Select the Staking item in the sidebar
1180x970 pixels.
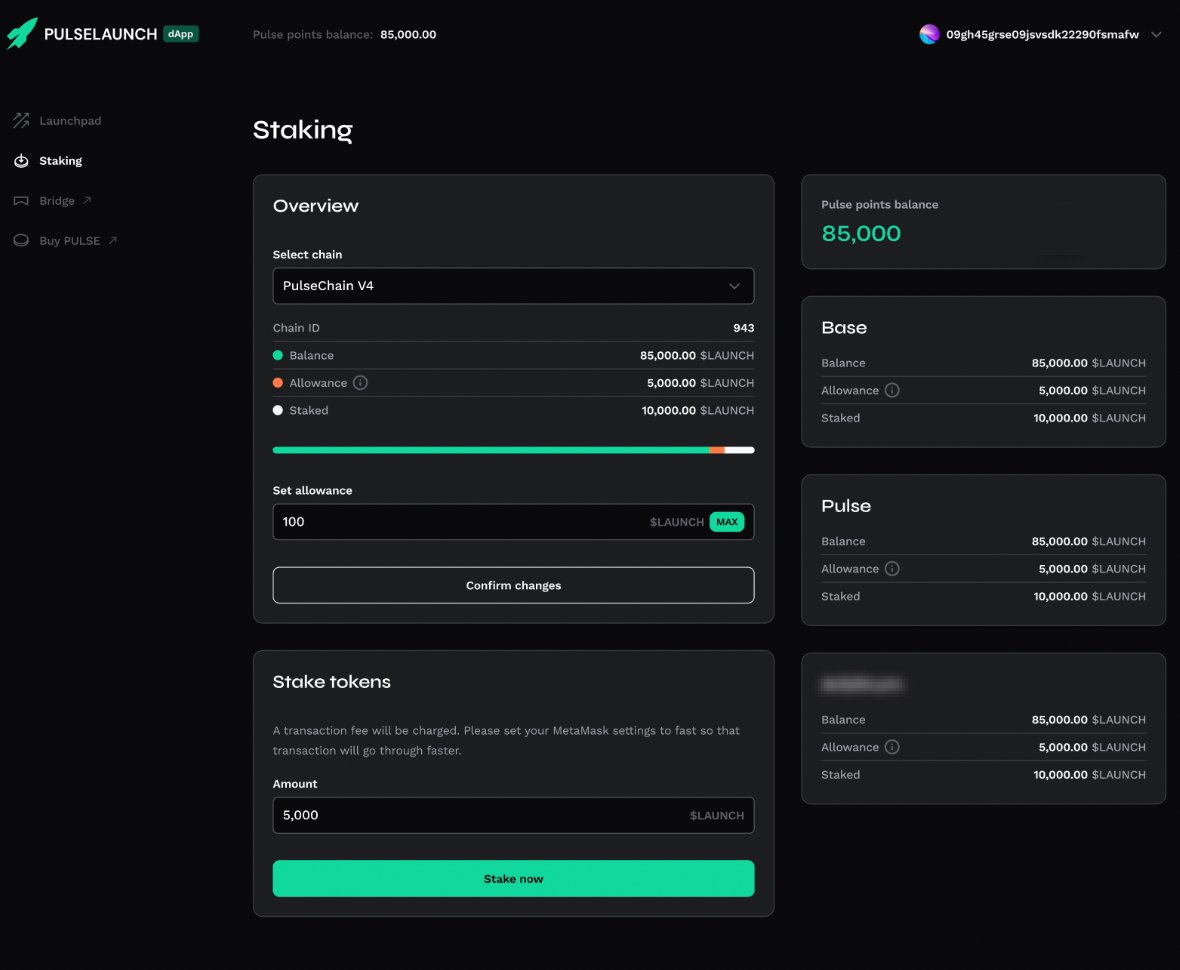61,160
